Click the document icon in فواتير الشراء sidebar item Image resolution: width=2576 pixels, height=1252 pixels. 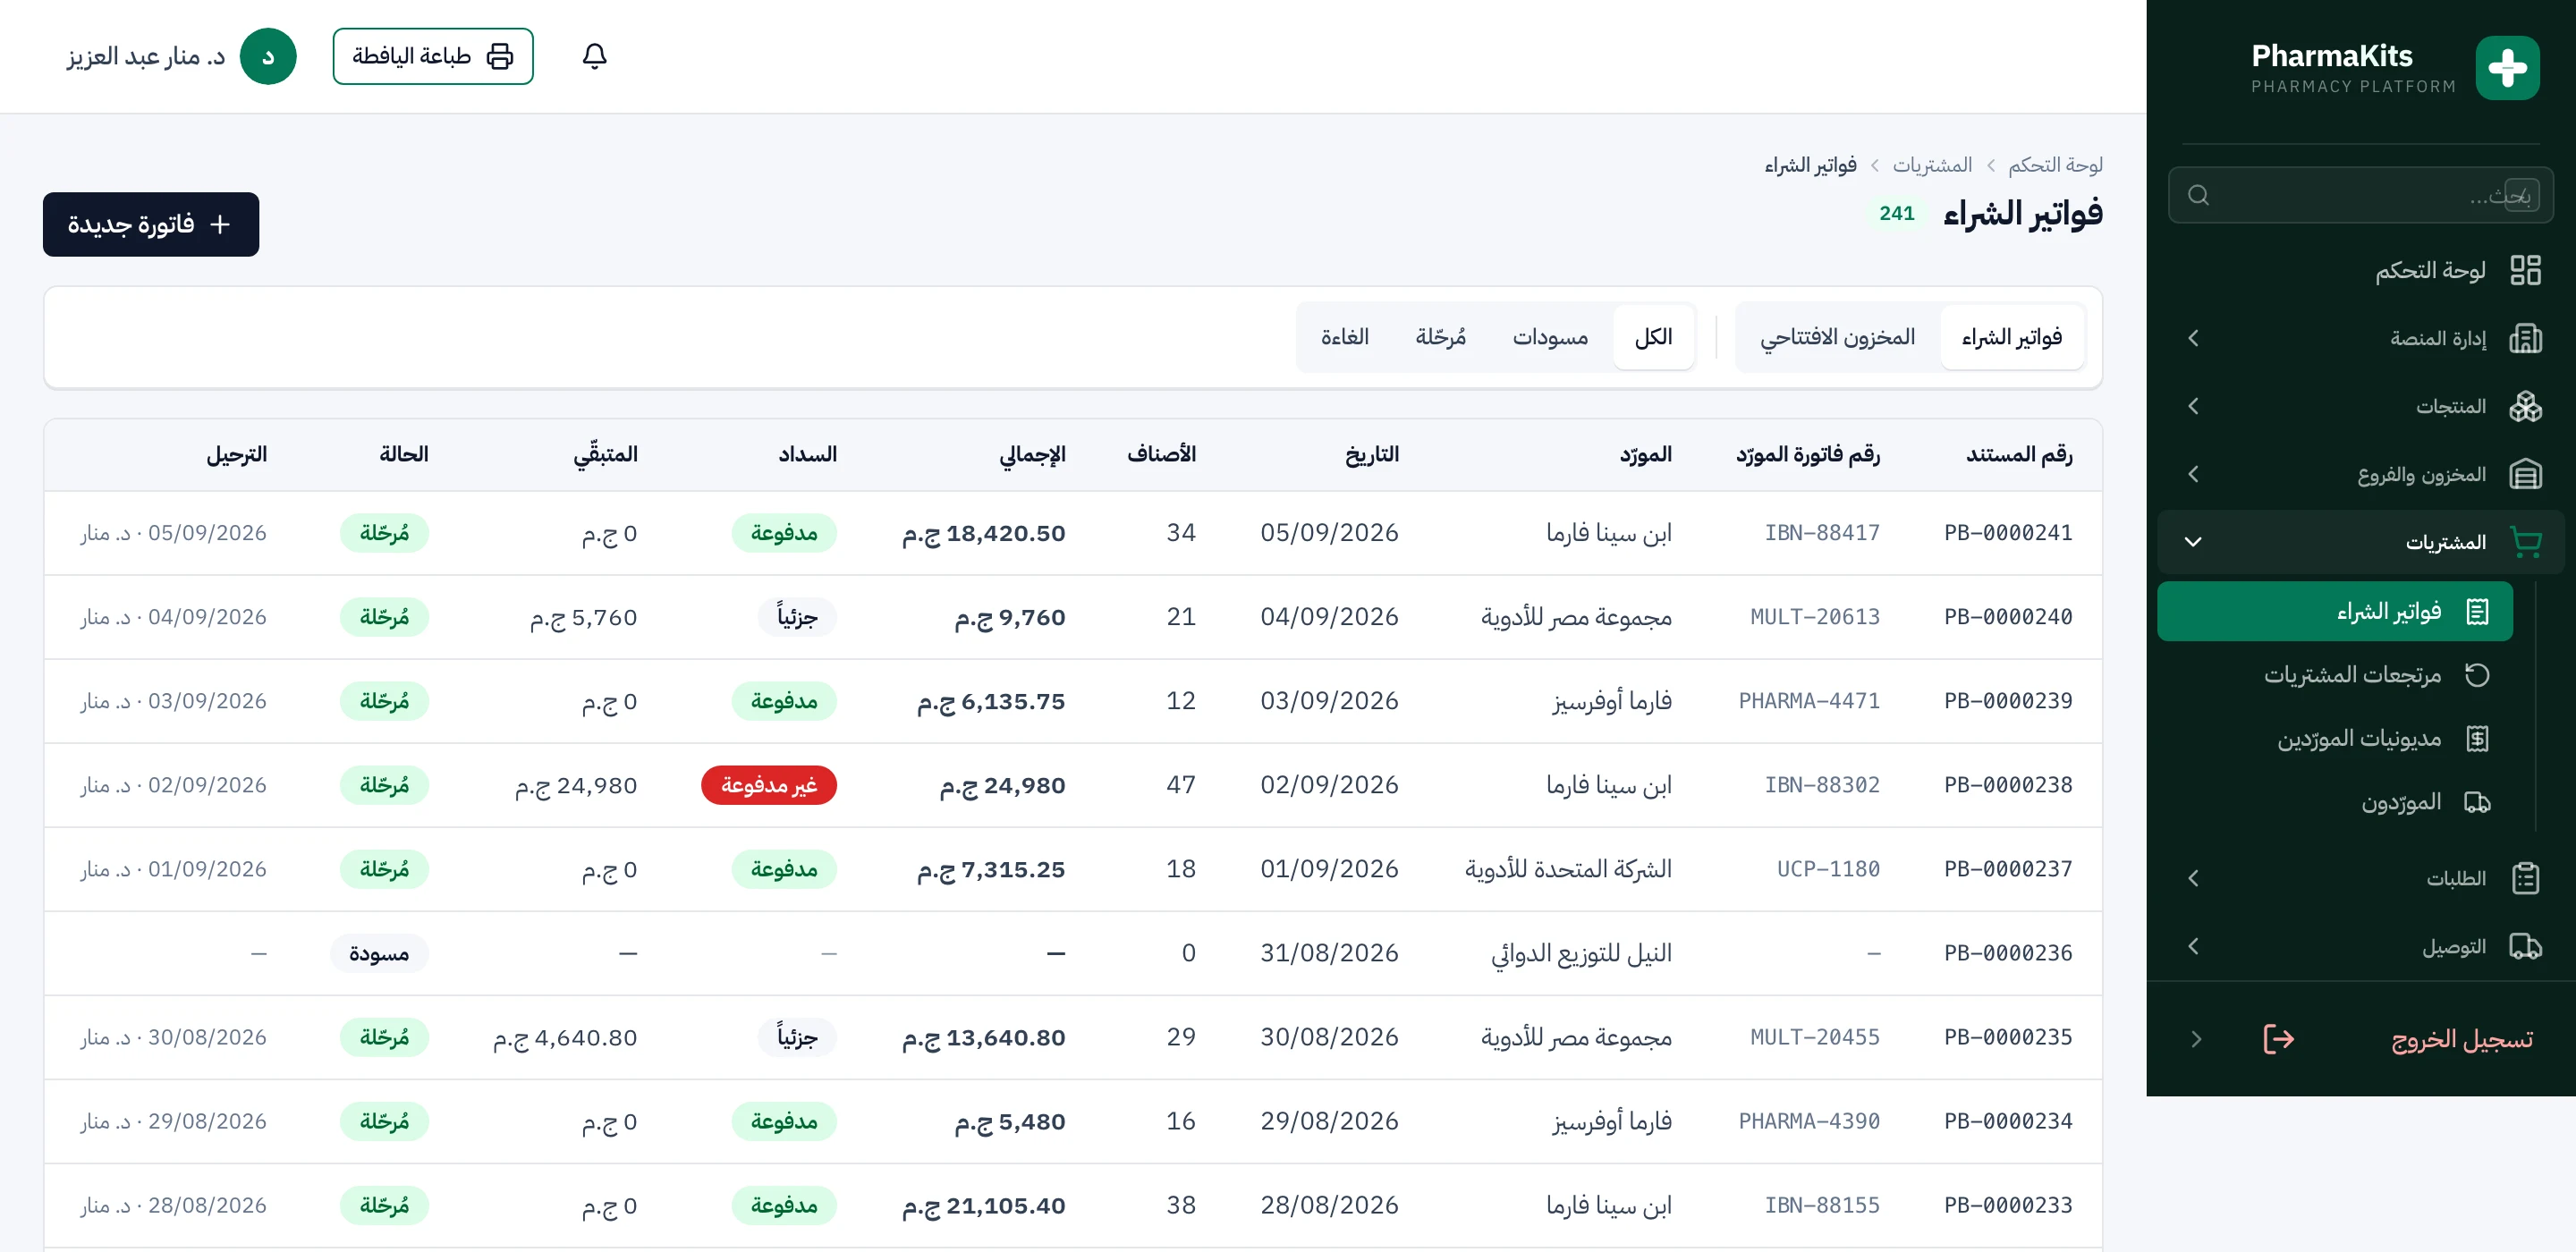[2477, 611]
